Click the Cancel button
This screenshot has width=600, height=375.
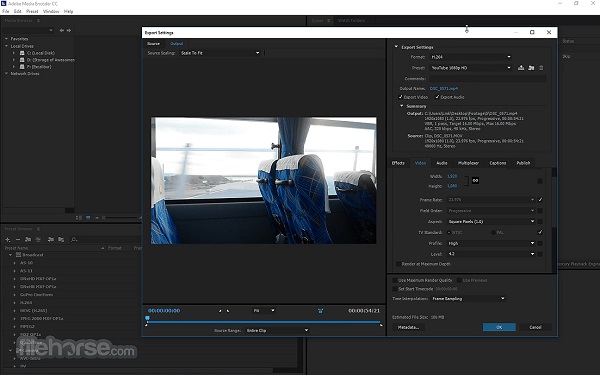[535, 327]
